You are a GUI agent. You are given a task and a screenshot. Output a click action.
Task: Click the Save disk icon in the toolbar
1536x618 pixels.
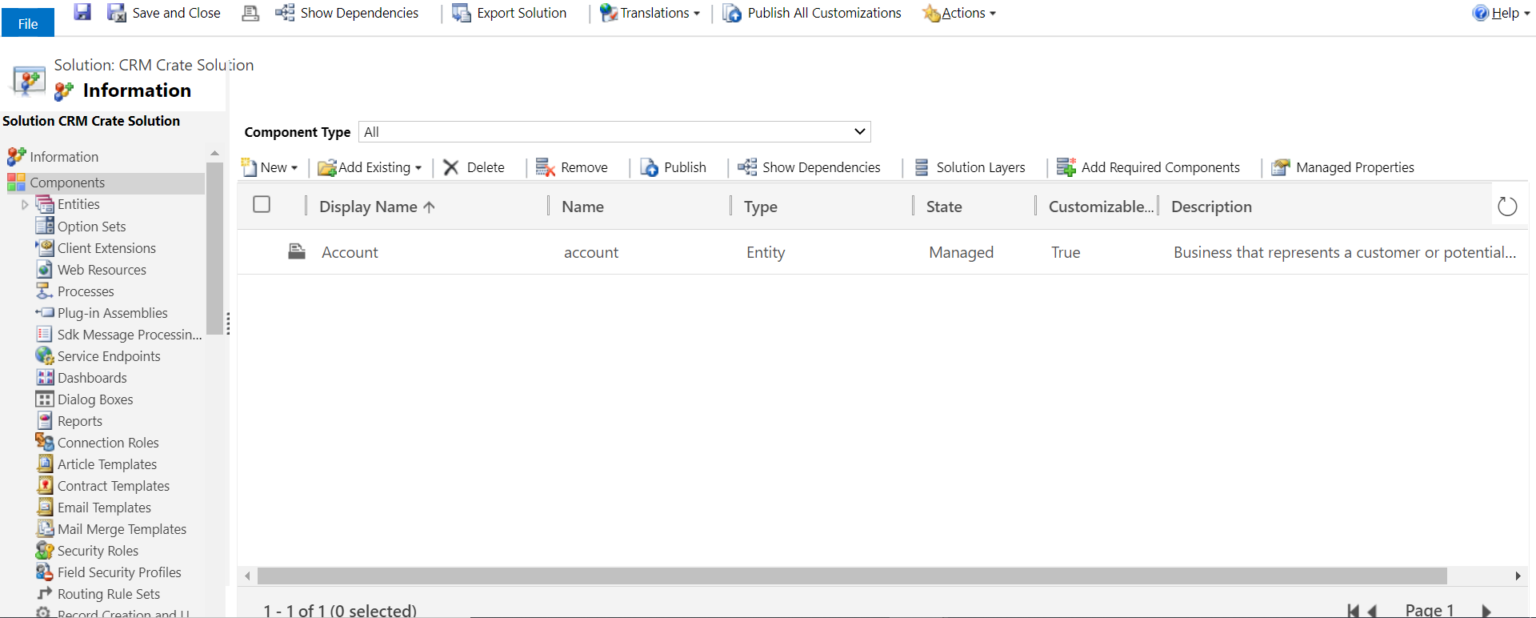click(83, 12)
